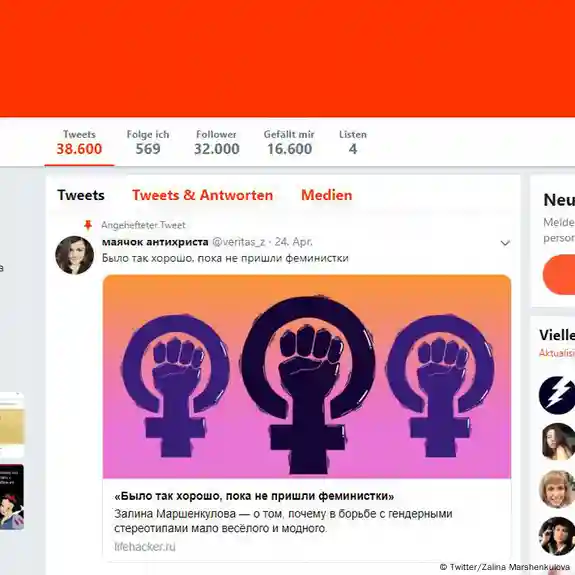Open the lifehacker.ru article link card
575x575 pixels.
tap(307, 521)
